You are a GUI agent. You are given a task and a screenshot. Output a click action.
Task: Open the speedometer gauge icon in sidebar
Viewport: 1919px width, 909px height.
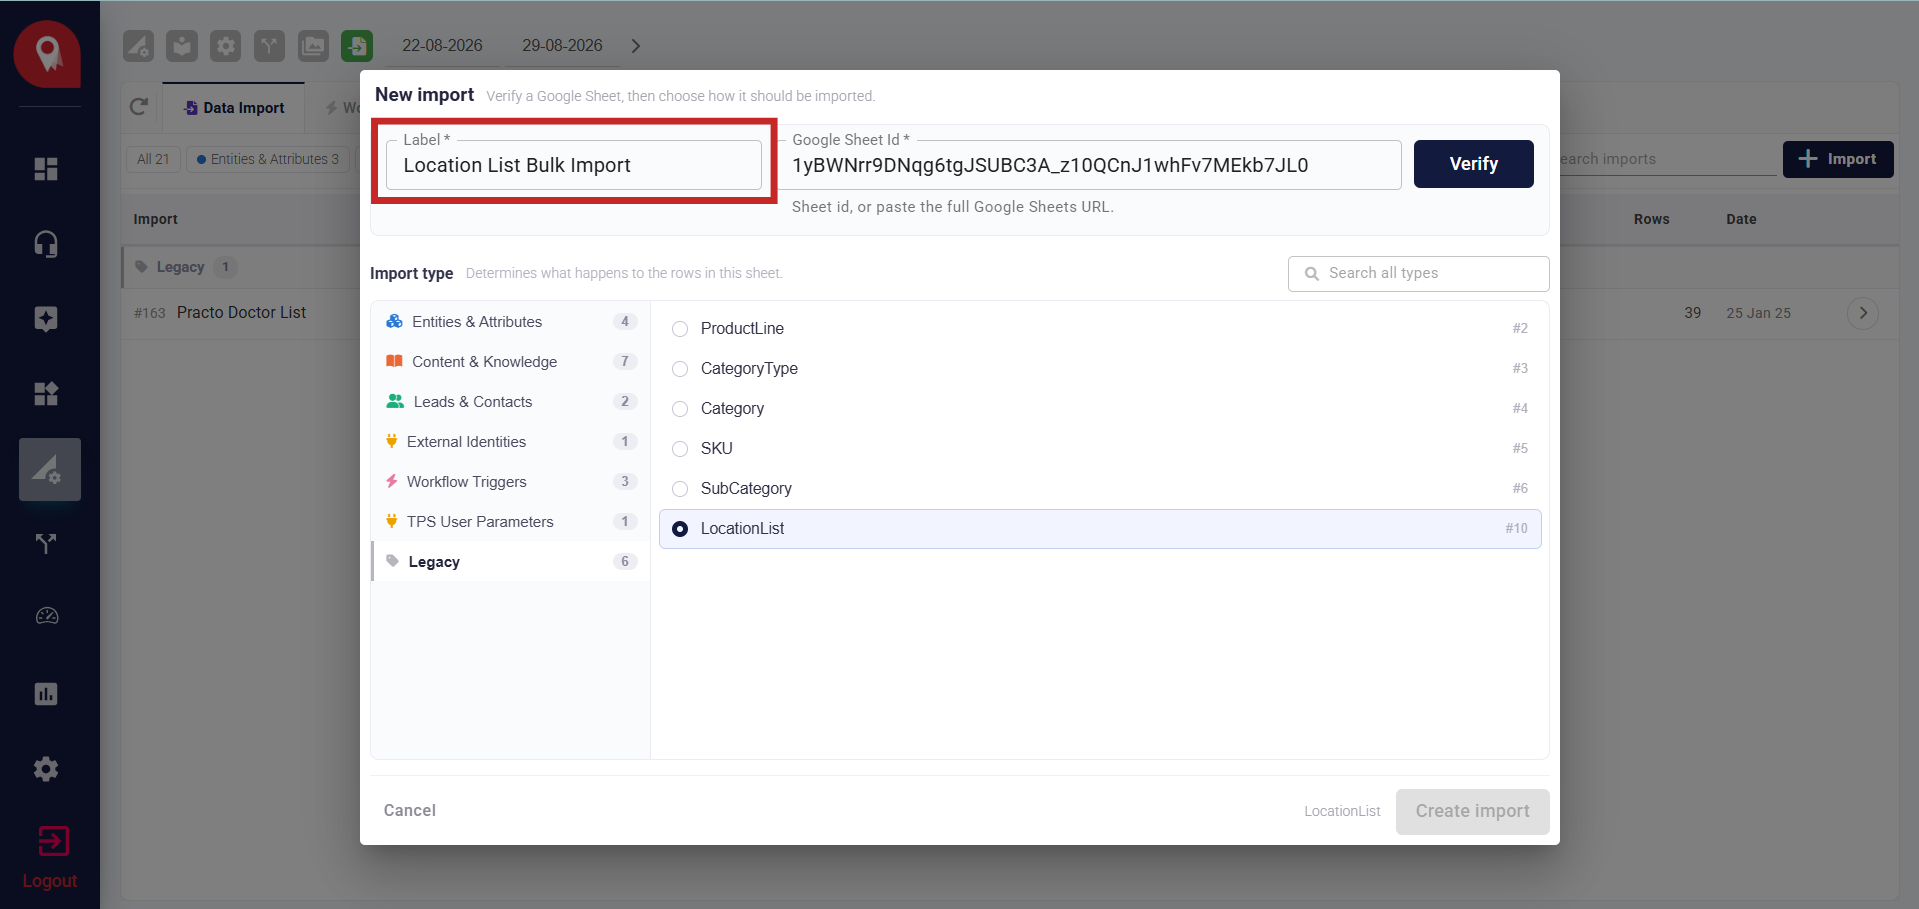point(46,617)
